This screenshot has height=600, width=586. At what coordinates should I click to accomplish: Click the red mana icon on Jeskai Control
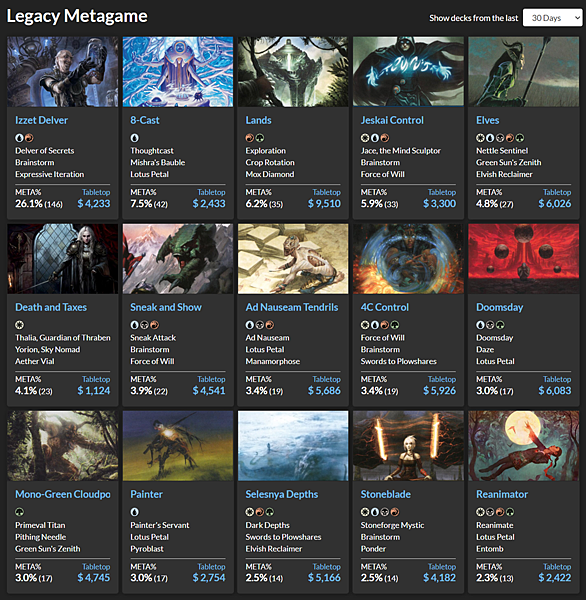pos(385,138)
